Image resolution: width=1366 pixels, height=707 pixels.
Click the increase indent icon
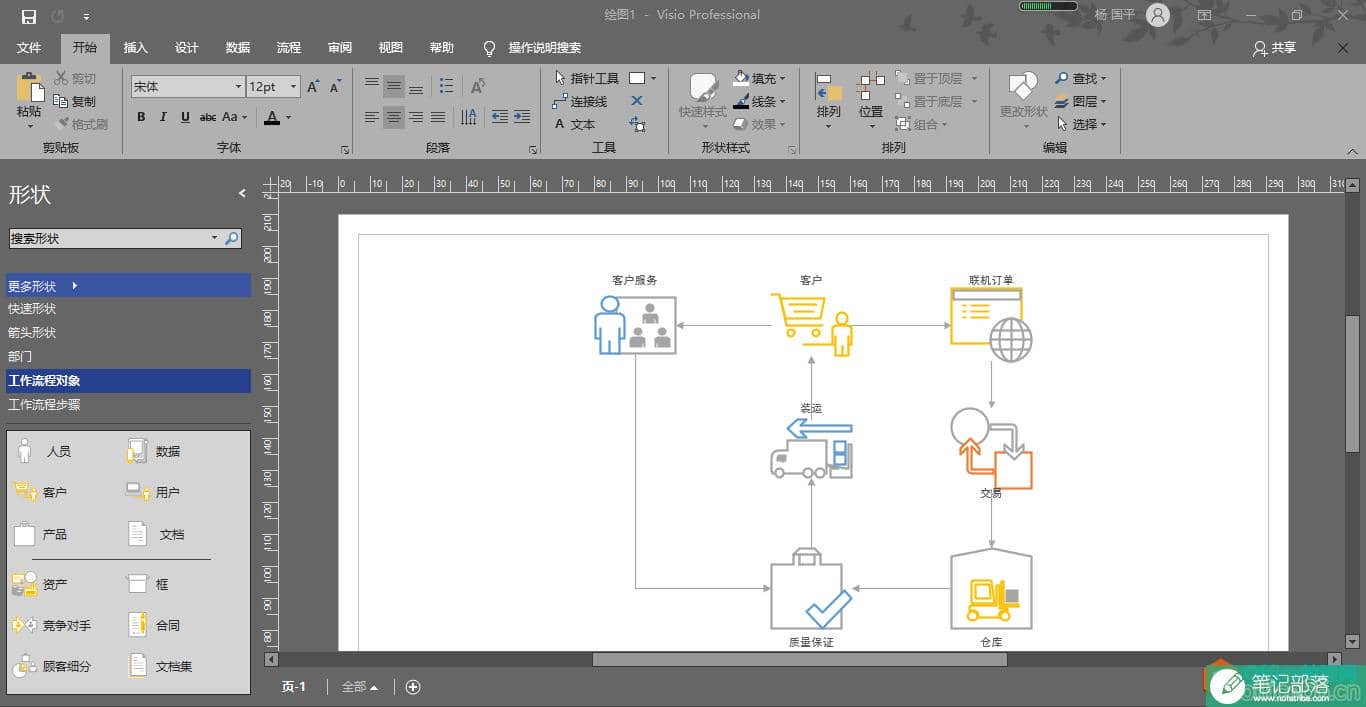point(521,117)
